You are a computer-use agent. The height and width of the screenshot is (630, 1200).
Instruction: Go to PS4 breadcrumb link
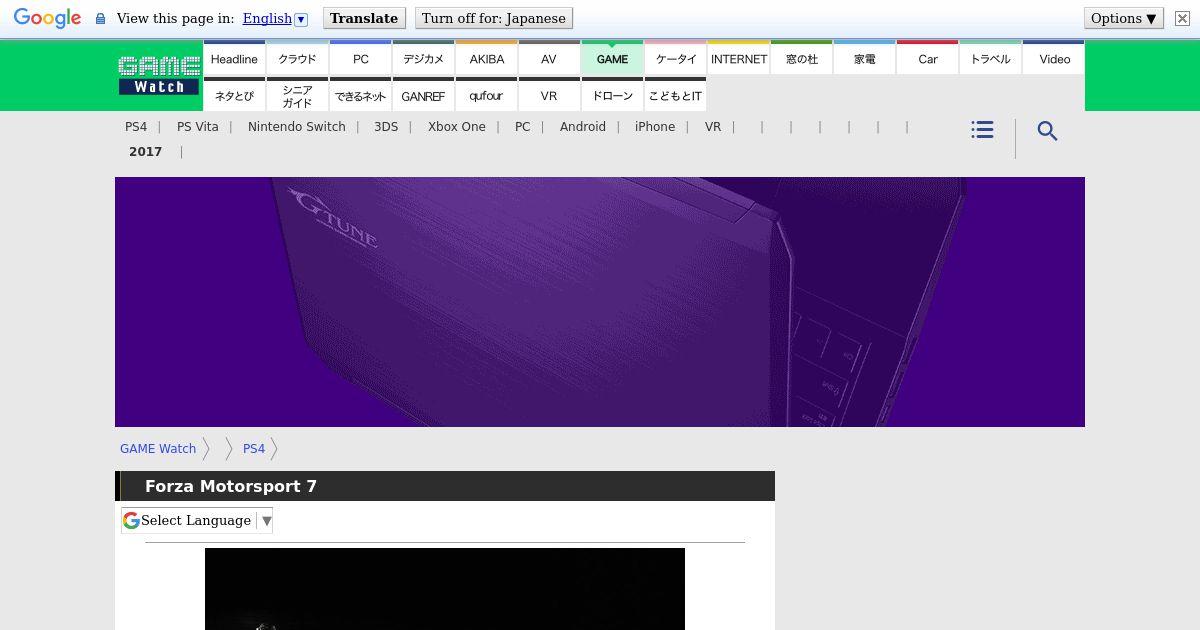254,449
